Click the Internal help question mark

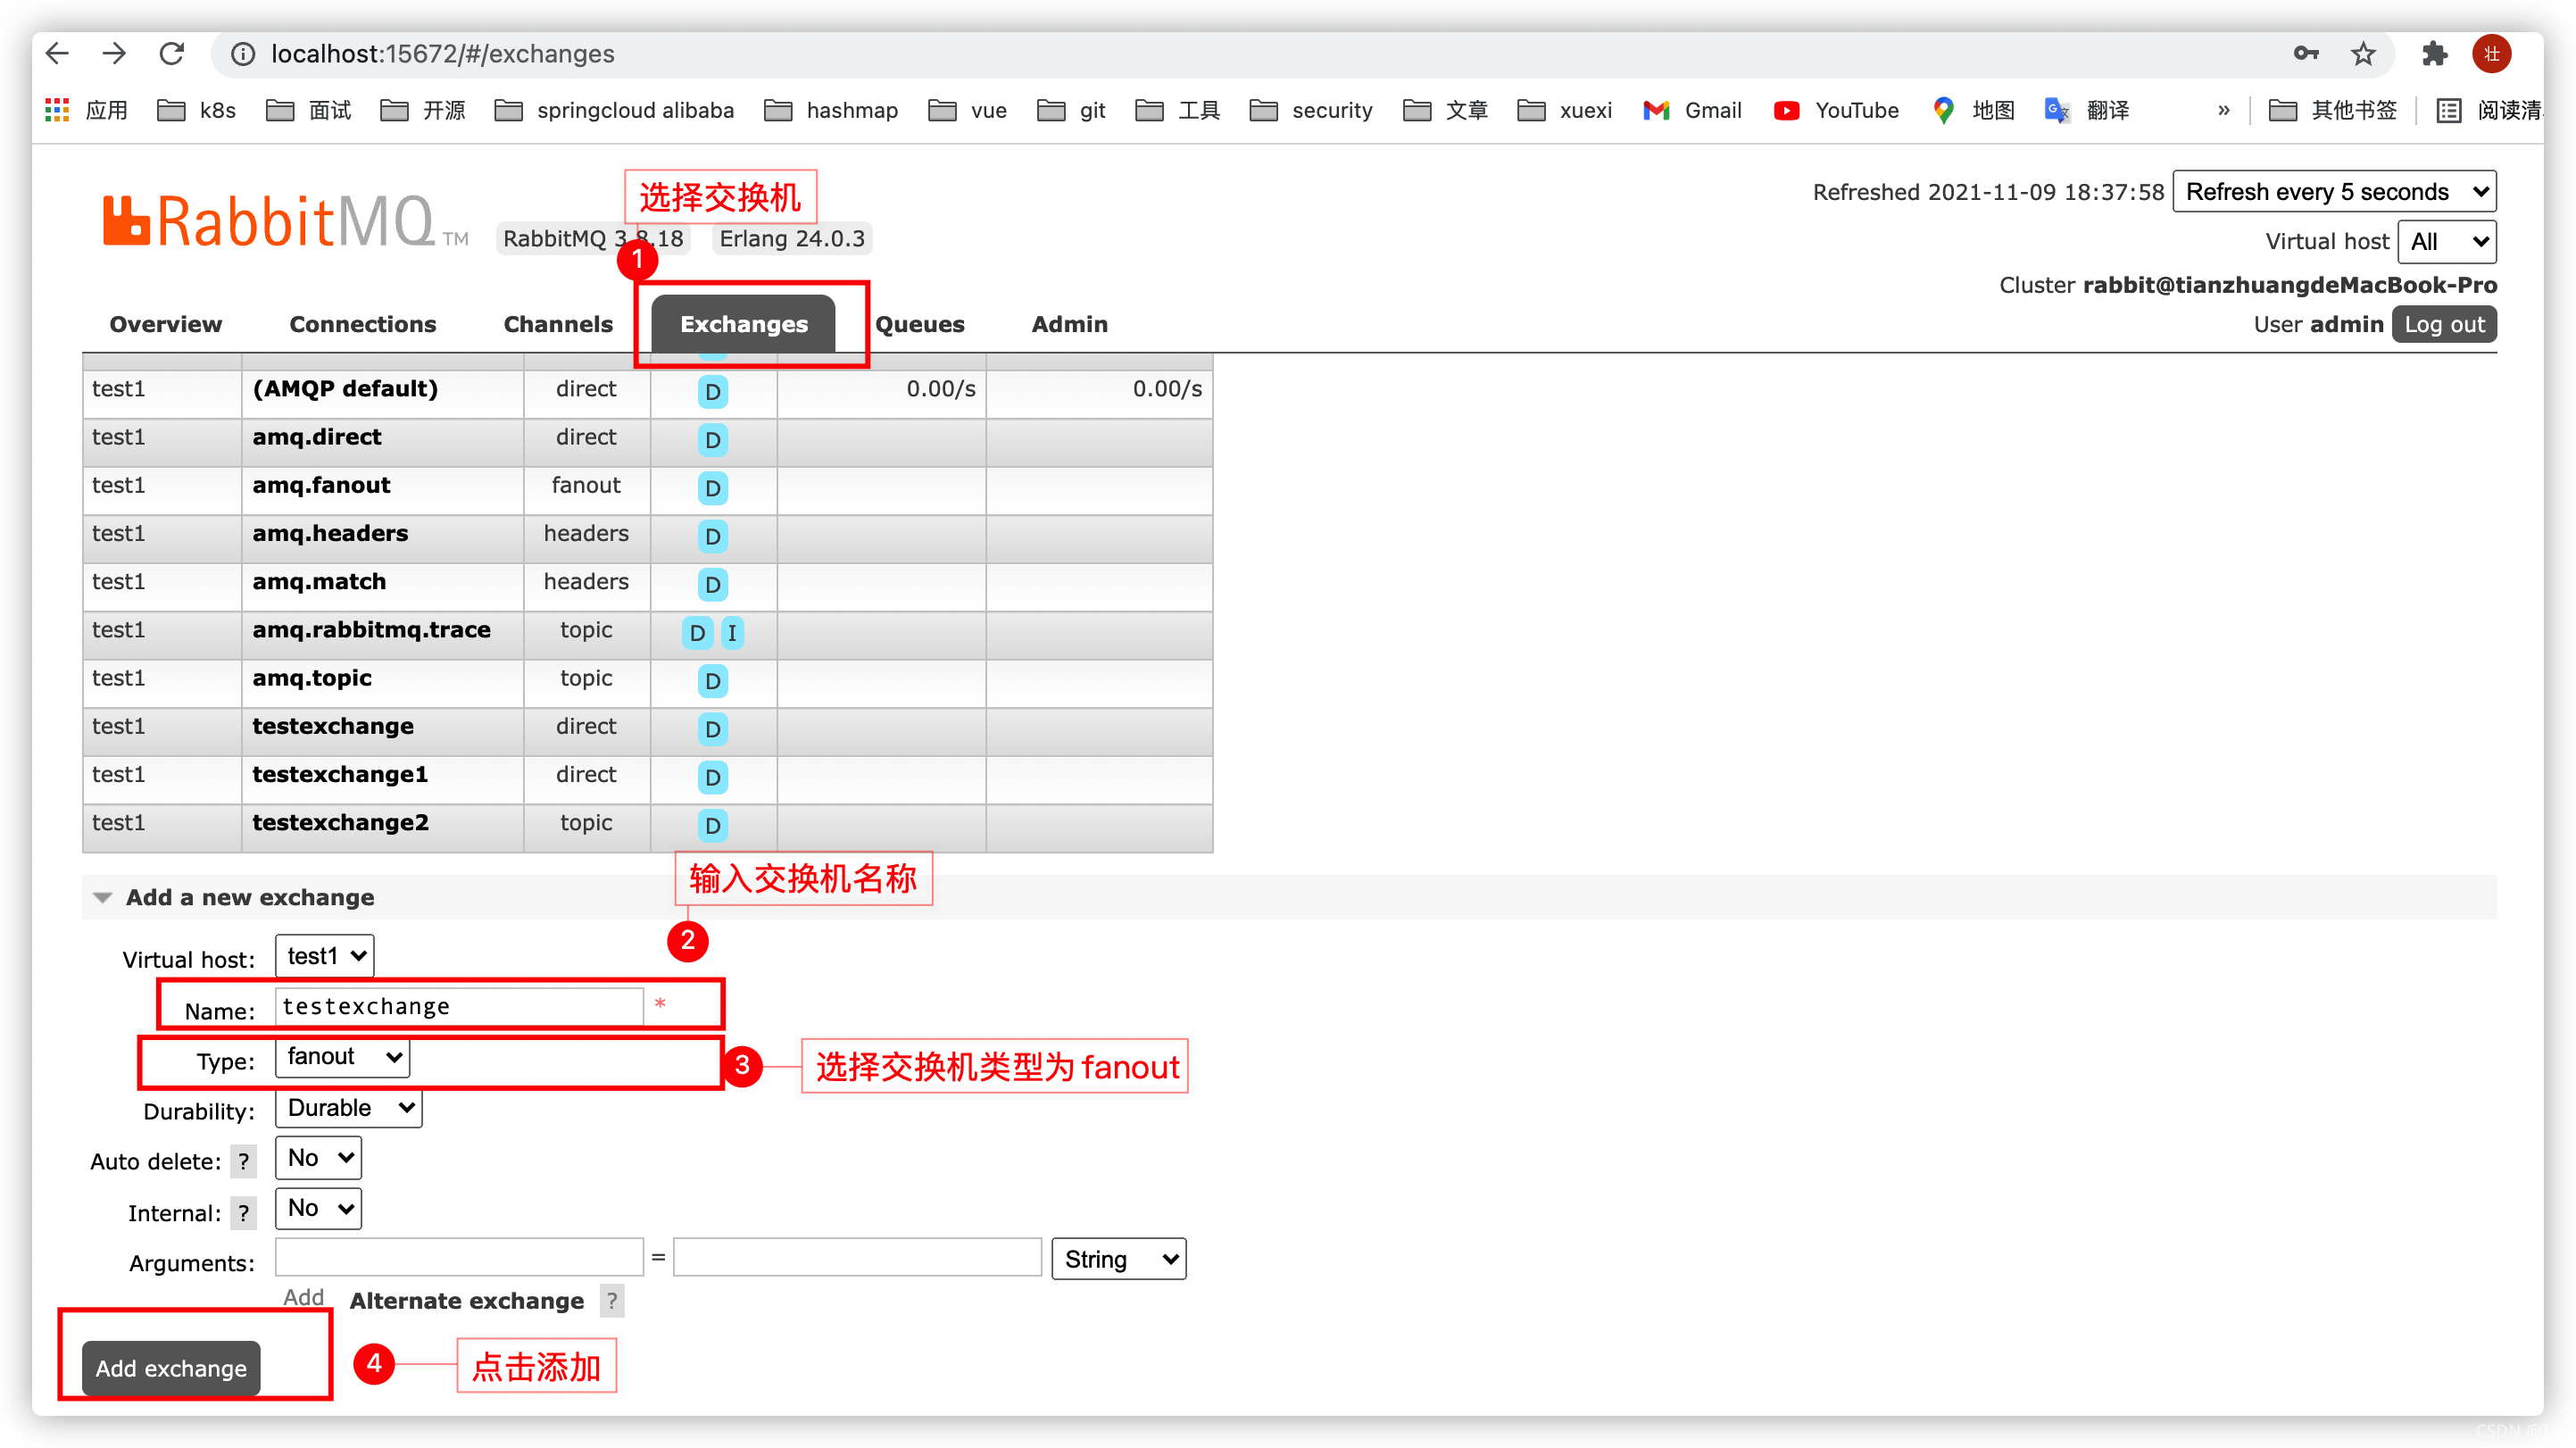[243, 1213]
